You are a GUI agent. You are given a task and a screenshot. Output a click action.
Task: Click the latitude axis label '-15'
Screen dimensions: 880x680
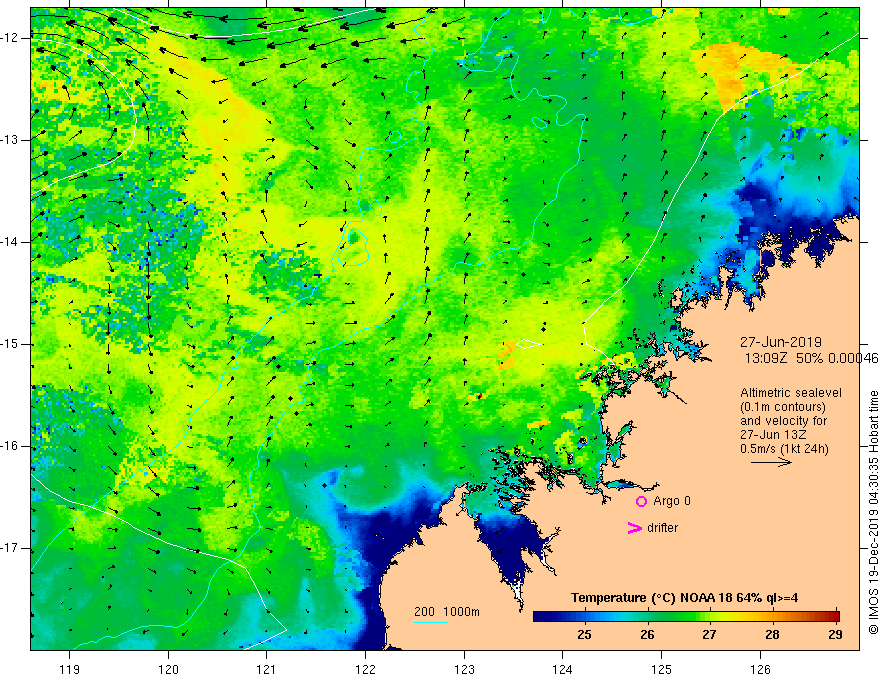[x=11, y=344]
